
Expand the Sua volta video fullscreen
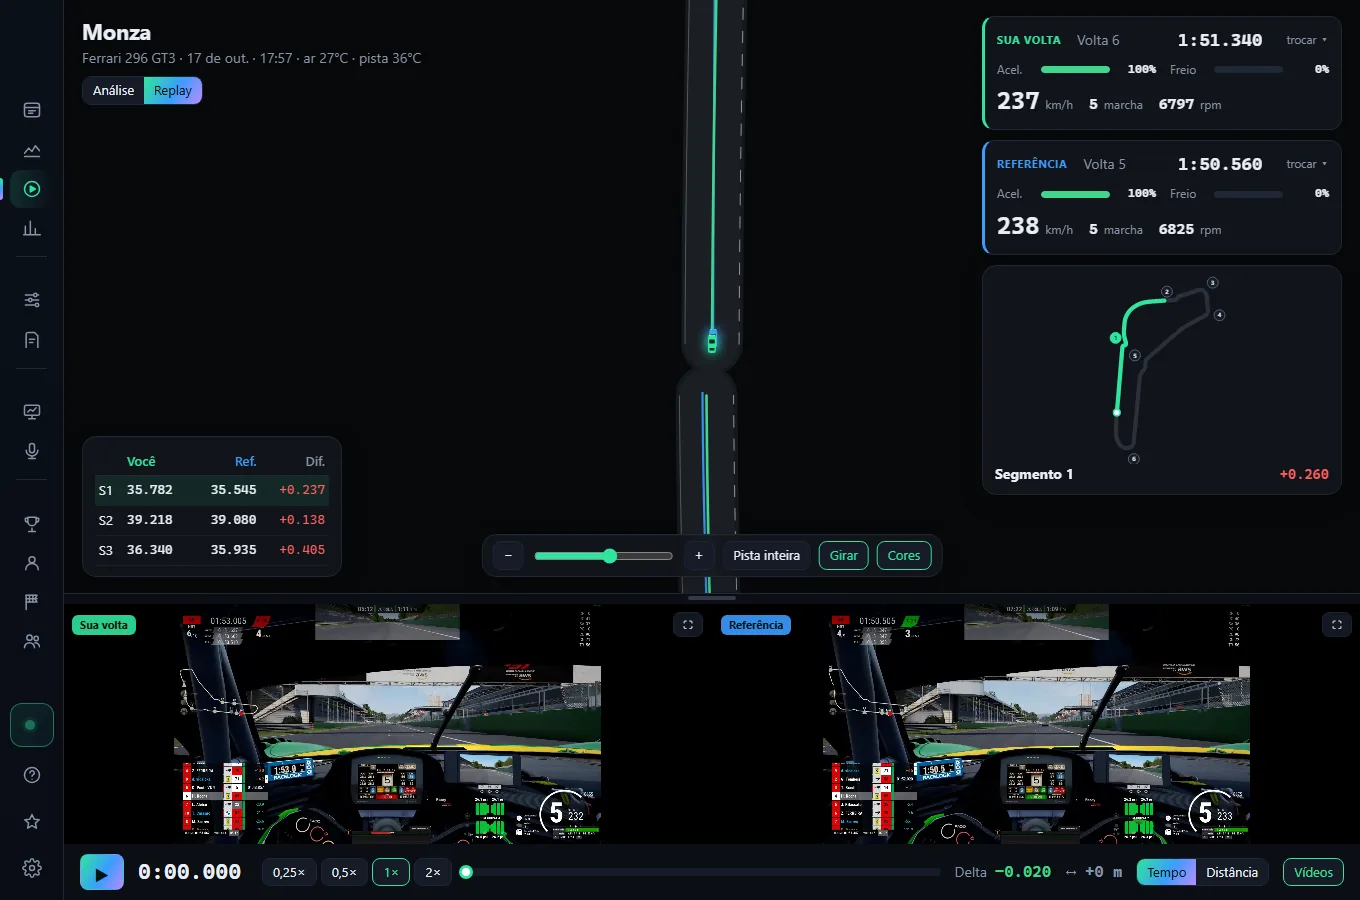click(x=688, y=625)
